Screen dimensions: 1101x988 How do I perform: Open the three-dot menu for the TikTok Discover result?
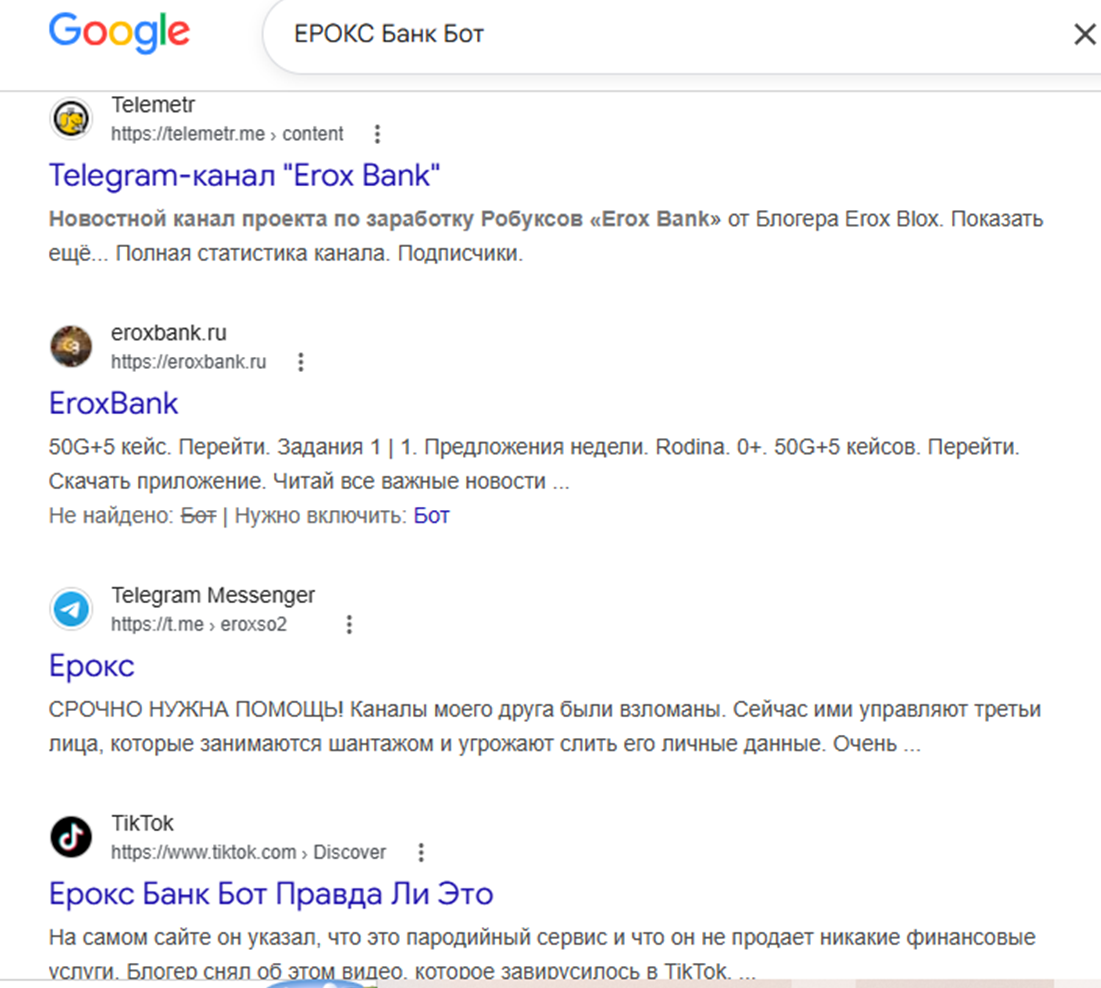point(421,852)
